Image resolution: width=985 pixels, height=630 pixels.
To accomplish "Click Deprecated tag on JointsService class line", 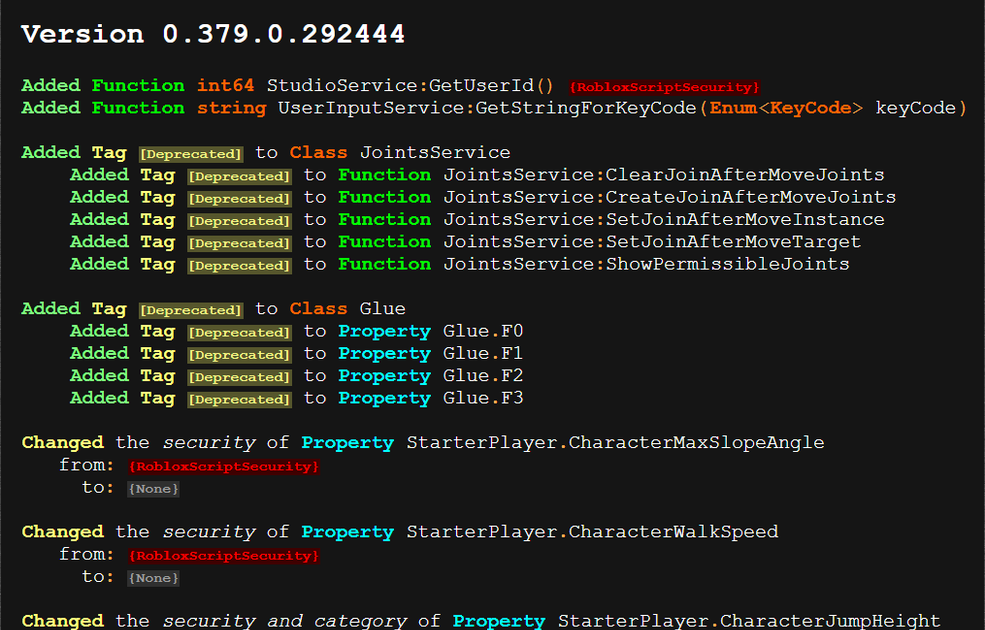I will 191,154.
